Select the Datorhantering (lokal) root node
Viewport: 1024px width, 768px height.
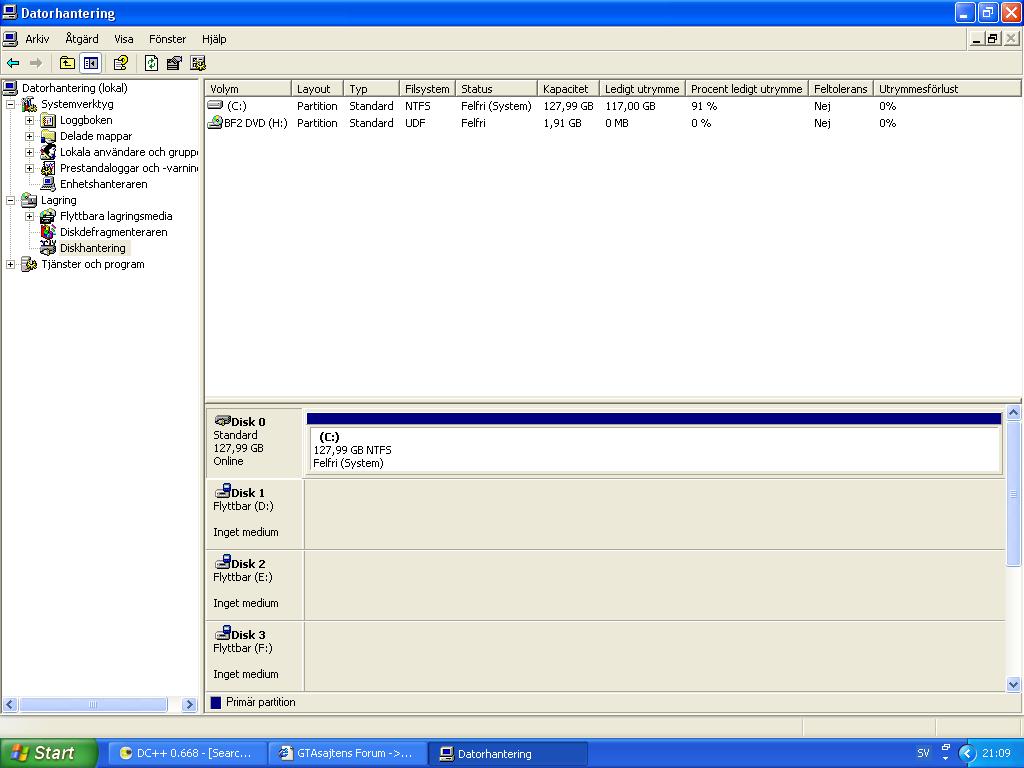click(x=74, y=88)
